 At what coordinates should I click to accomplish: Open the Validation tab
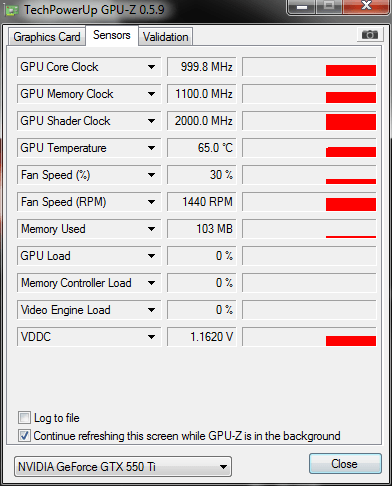click(x=166, y=37)
